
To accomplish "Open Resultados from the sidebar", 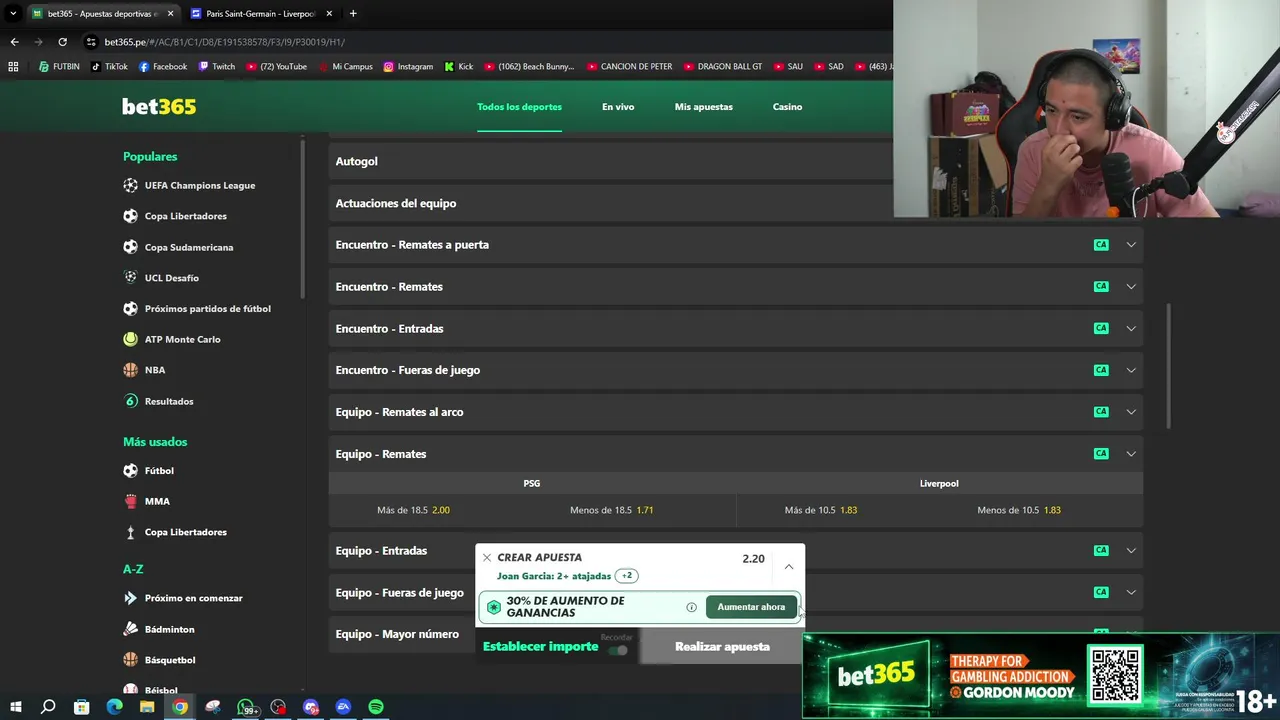I will coord(158,401).
